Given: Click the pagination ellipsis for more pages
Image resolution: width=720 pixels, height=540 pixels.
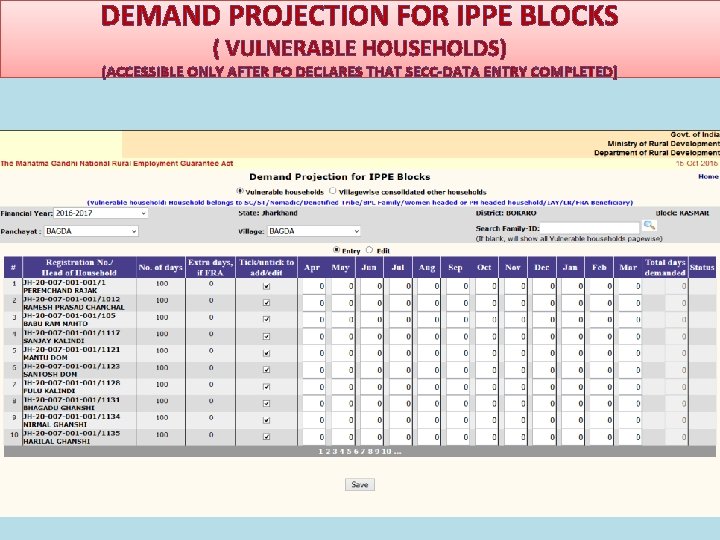Looking at the screenshot, I should click(x=397, y=451).
